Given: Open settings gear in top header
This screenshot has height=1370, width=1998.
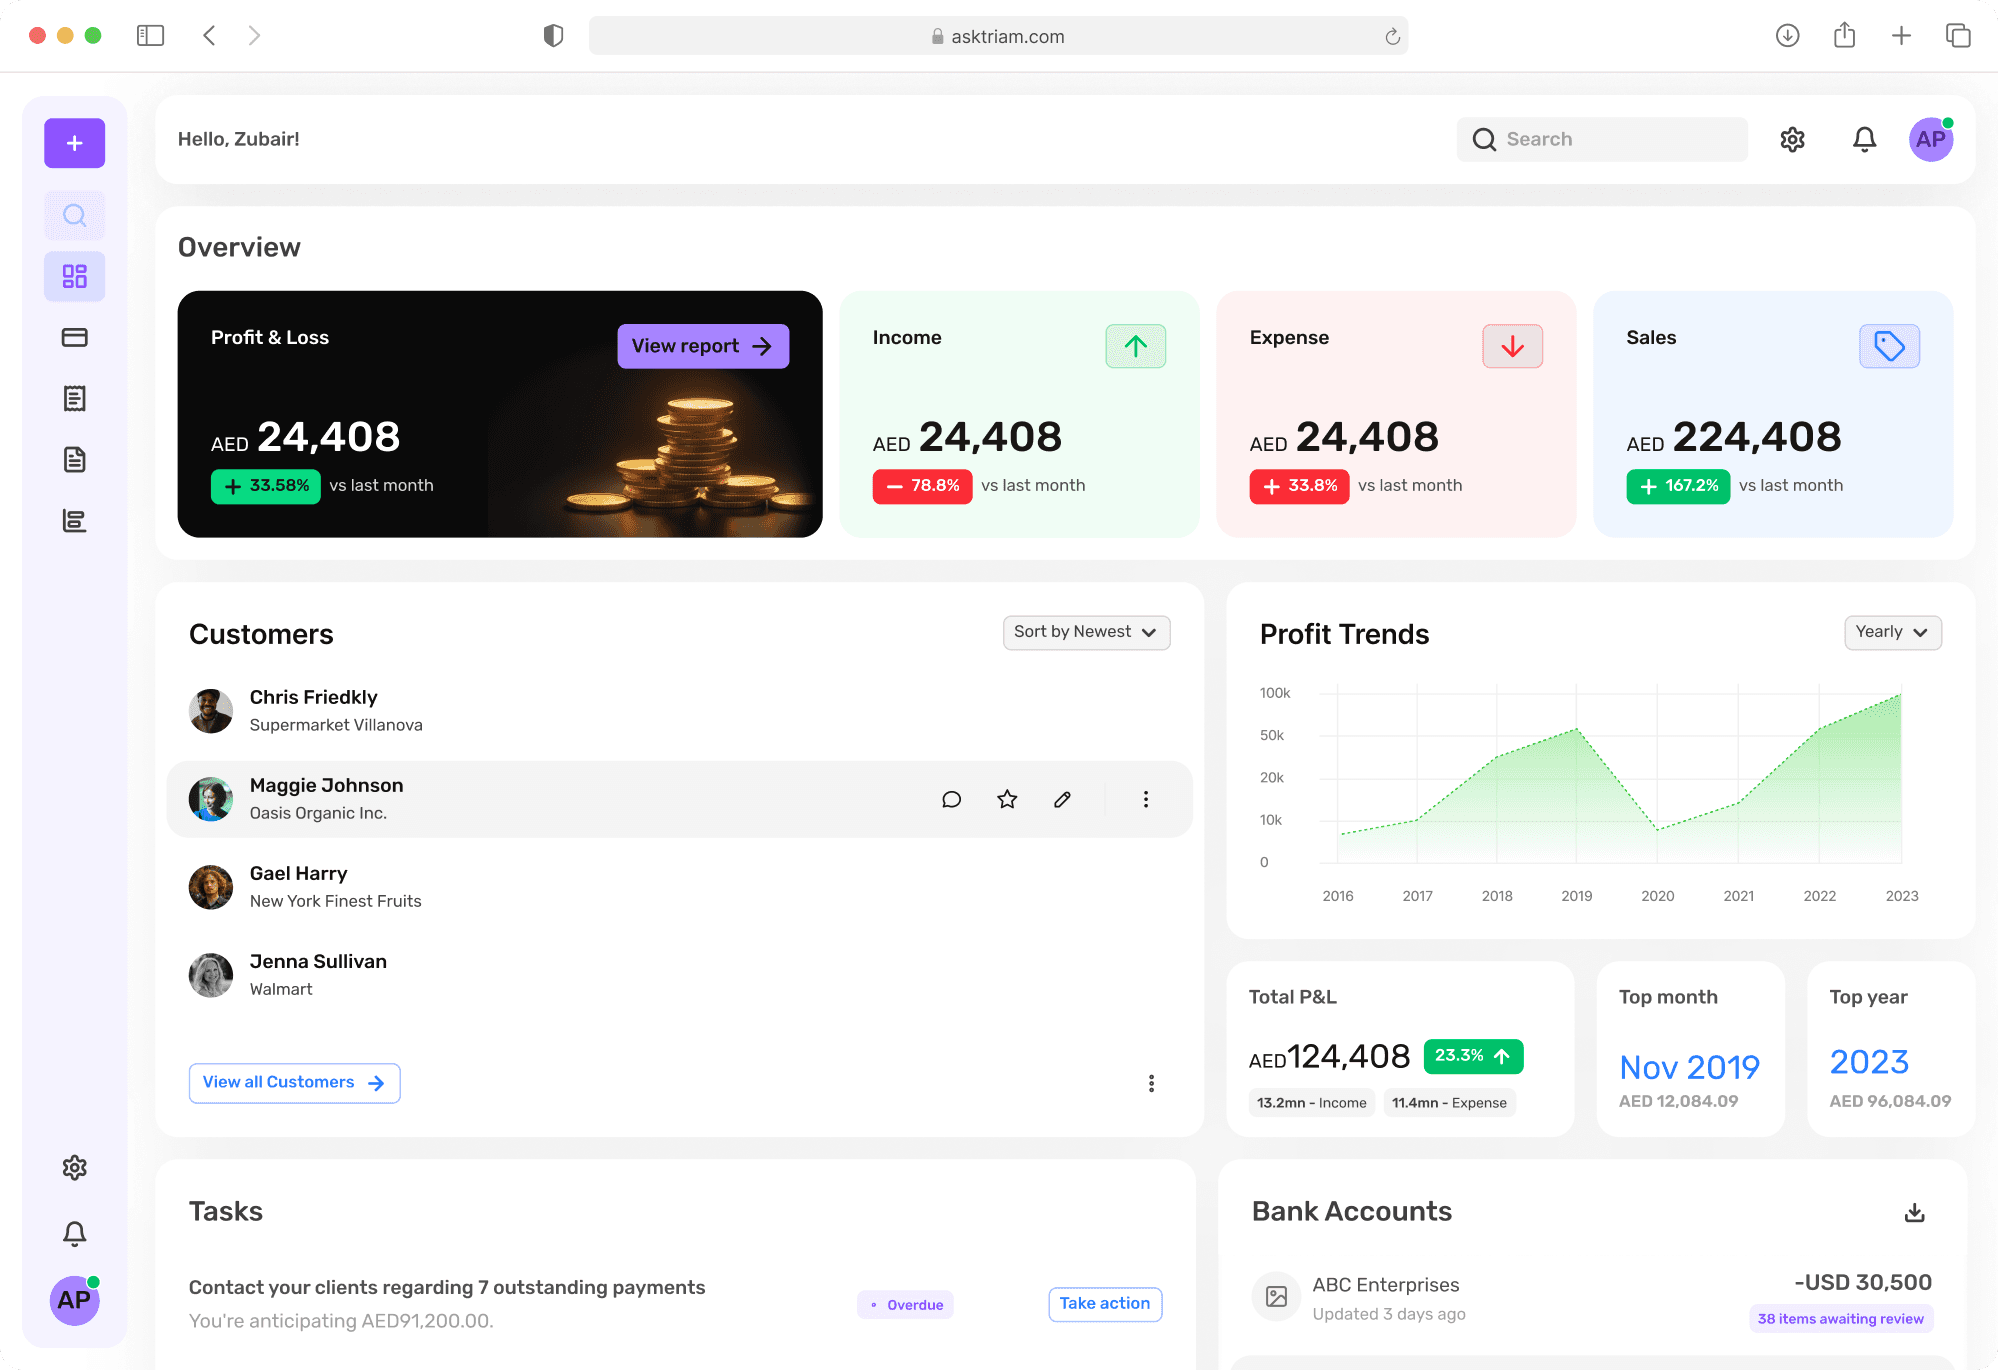Looking at the screenshot, I should tap(1792, 139).
